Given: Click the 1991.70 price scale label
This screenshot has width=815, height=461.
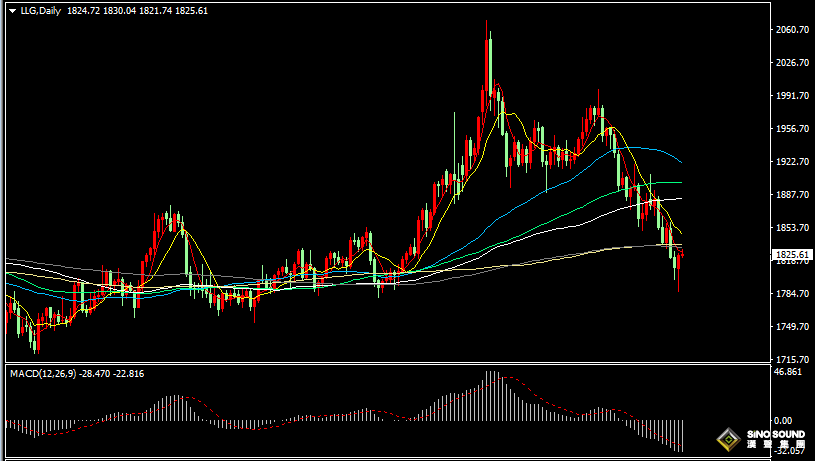Looking at the screenshot, I should coord(792,96).
